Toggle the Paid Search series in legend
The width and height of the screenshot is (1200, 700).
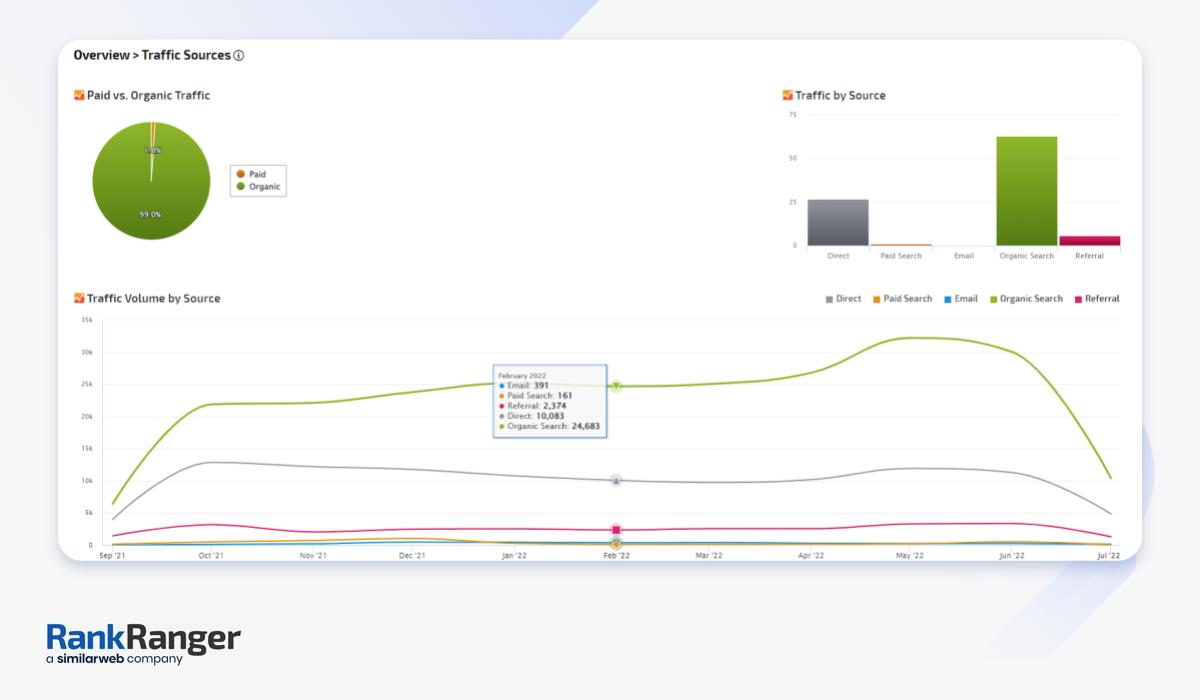pos(902,299)
